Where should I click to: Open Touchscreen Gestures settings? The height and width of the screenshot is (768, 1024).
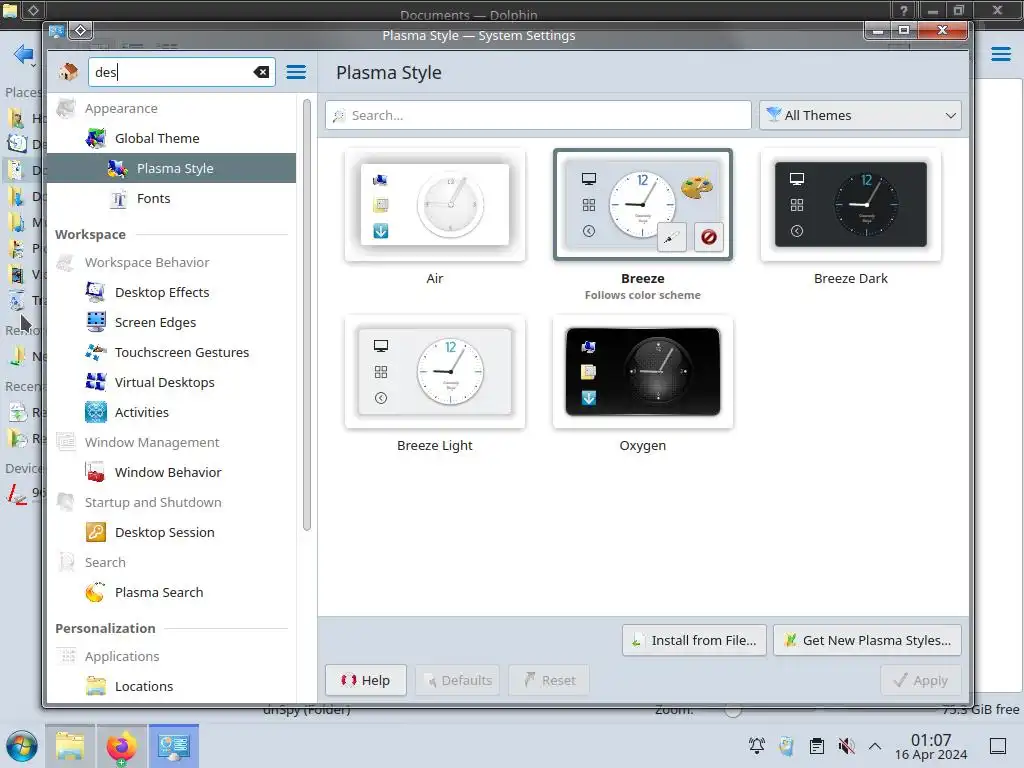point(172,353)
